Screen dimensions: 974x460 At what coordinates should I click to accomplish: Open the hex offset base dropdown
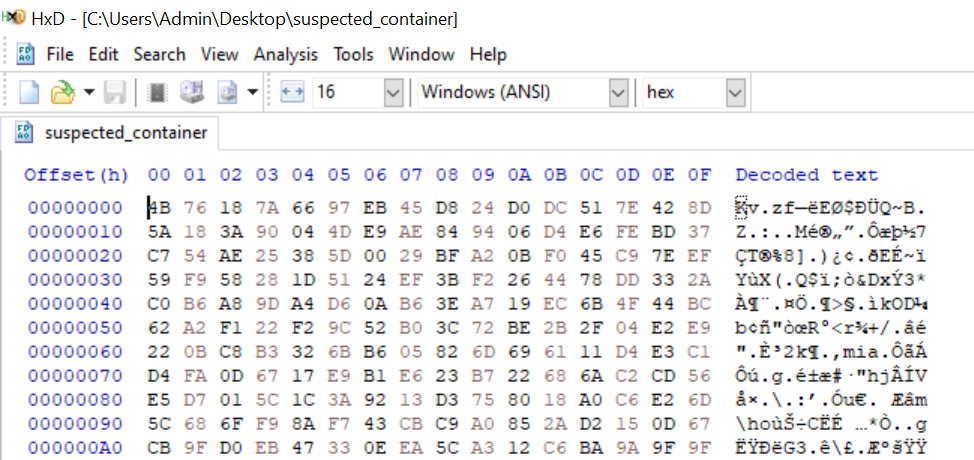tap(735, 93)
